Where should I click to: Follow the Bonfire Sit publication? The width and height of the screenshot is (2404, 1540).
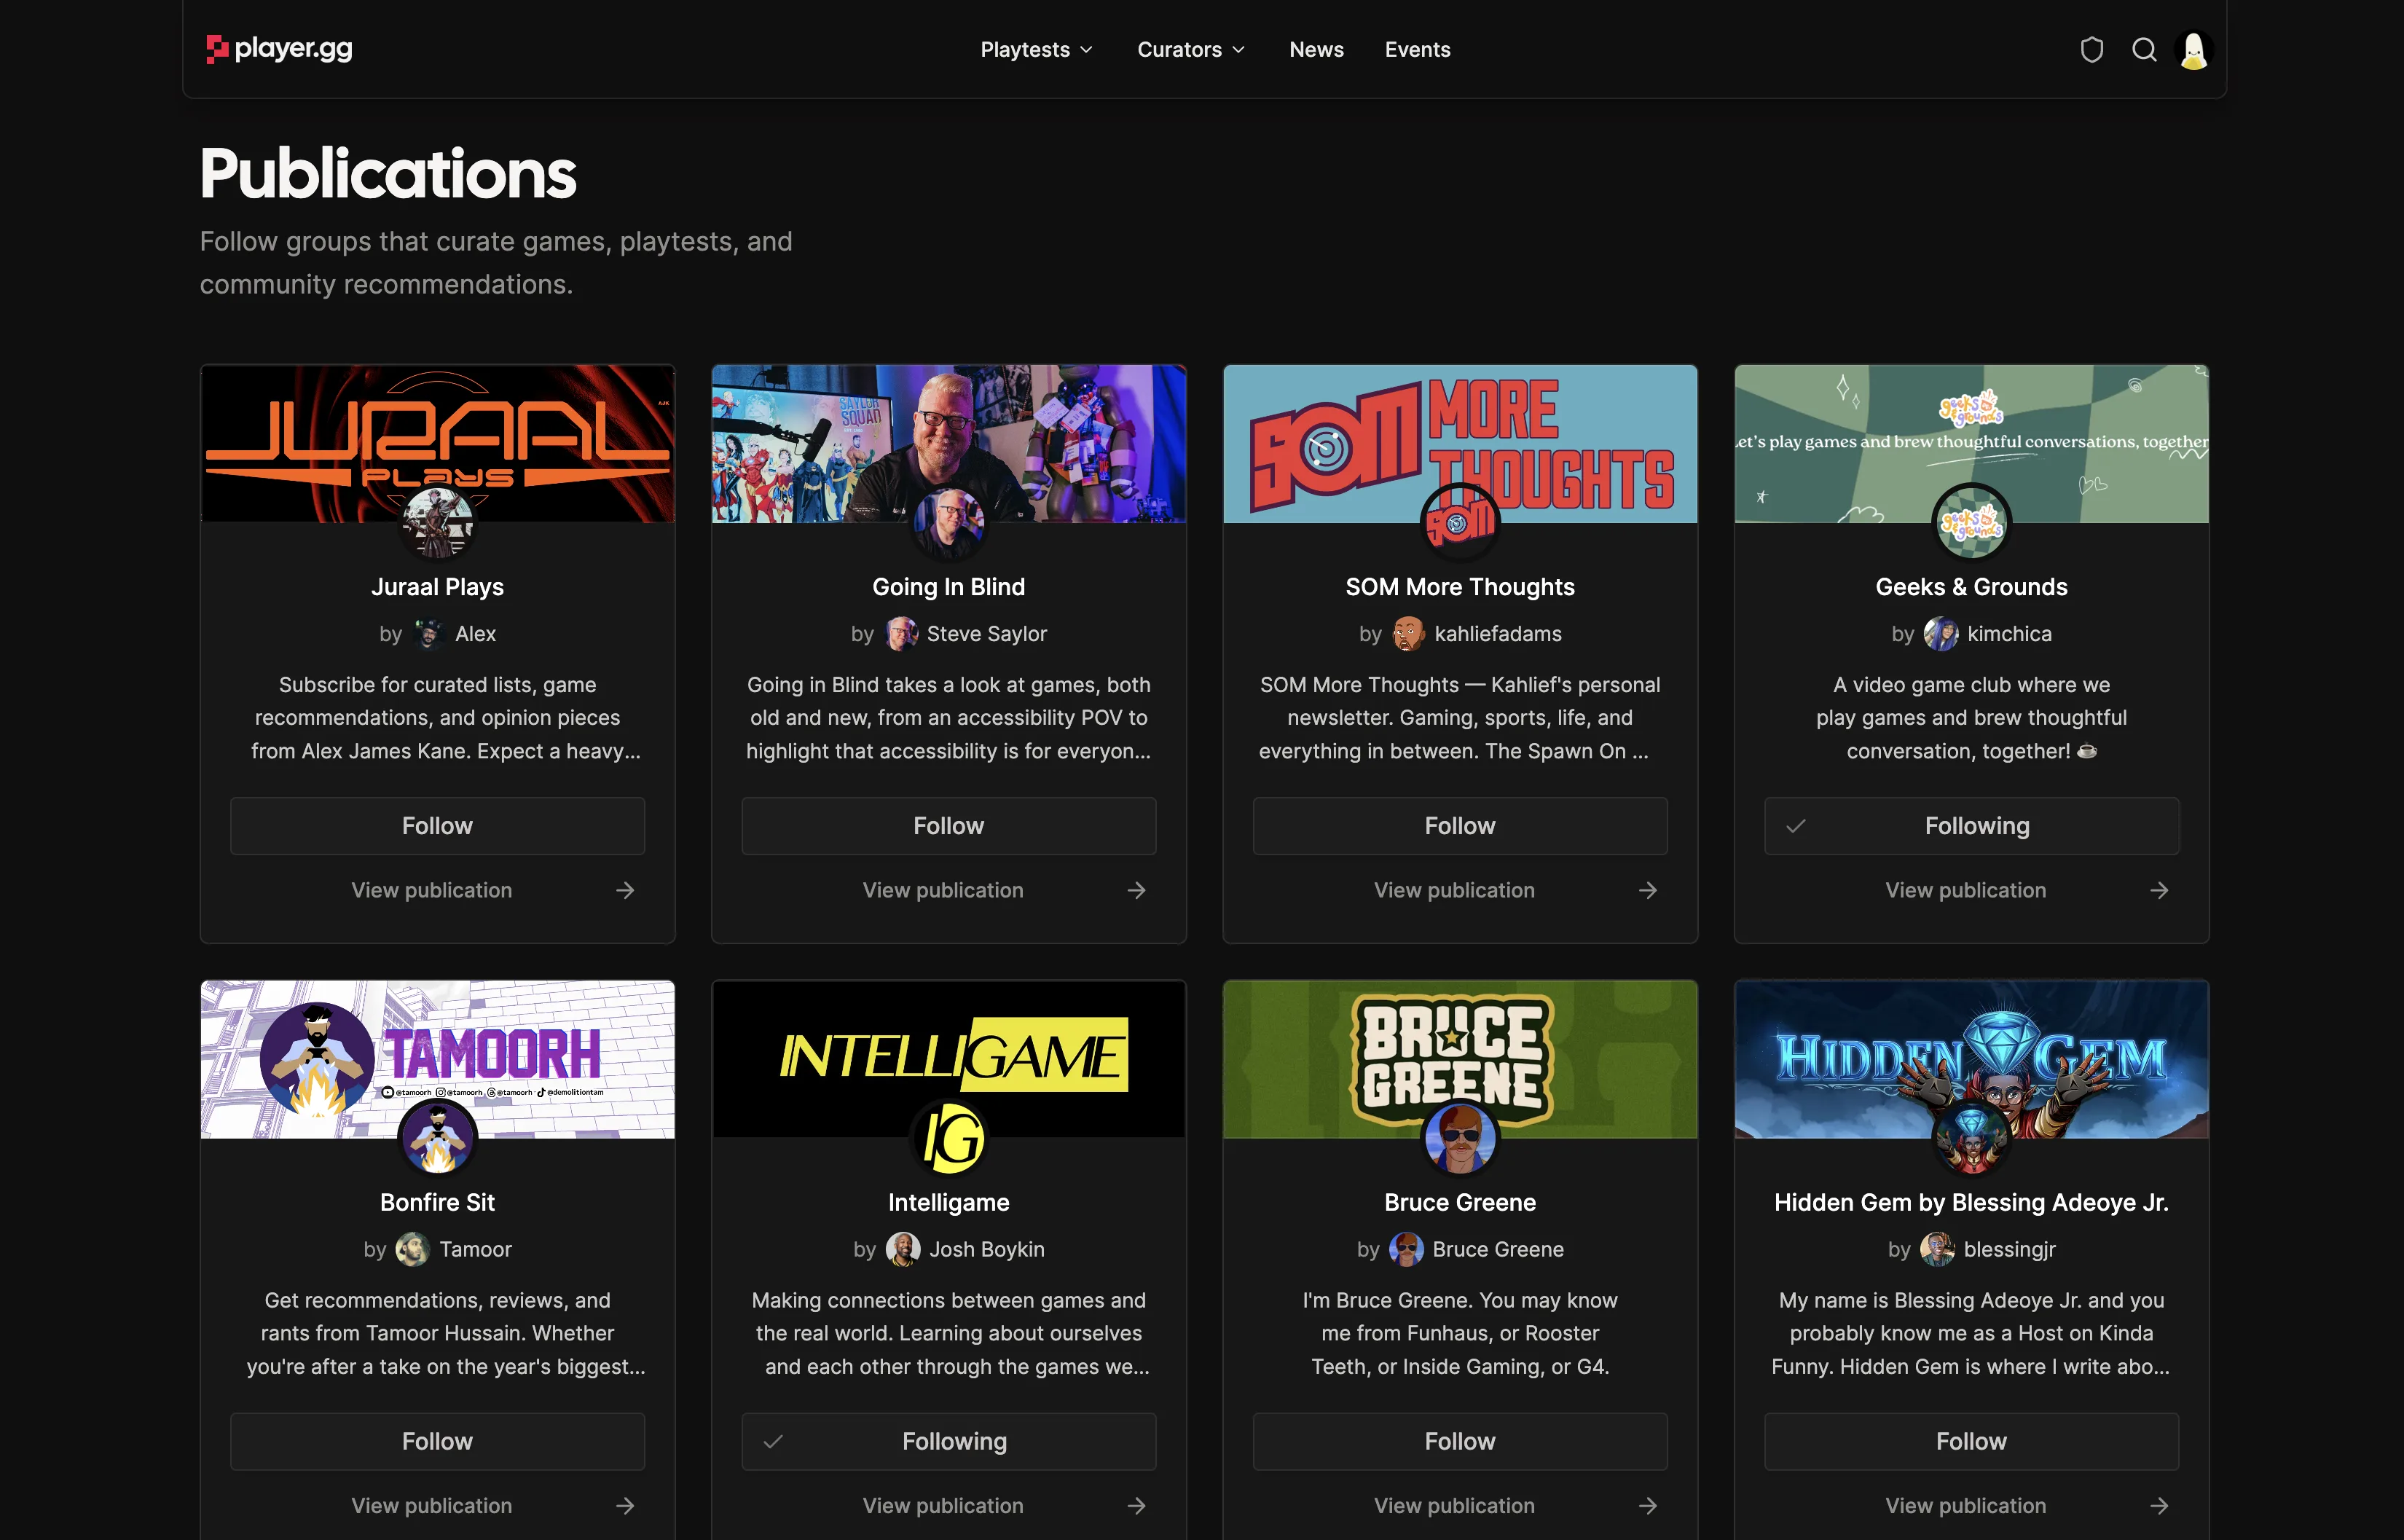(437, 1441)
